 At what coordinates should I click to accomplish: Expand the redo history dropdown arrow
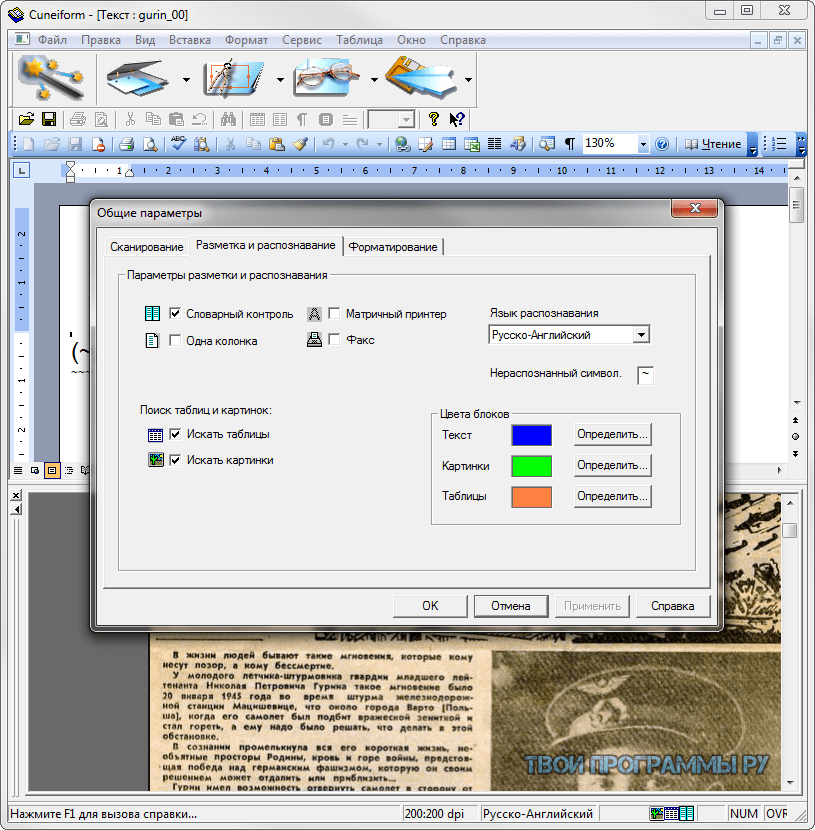[x=379, y=144]
